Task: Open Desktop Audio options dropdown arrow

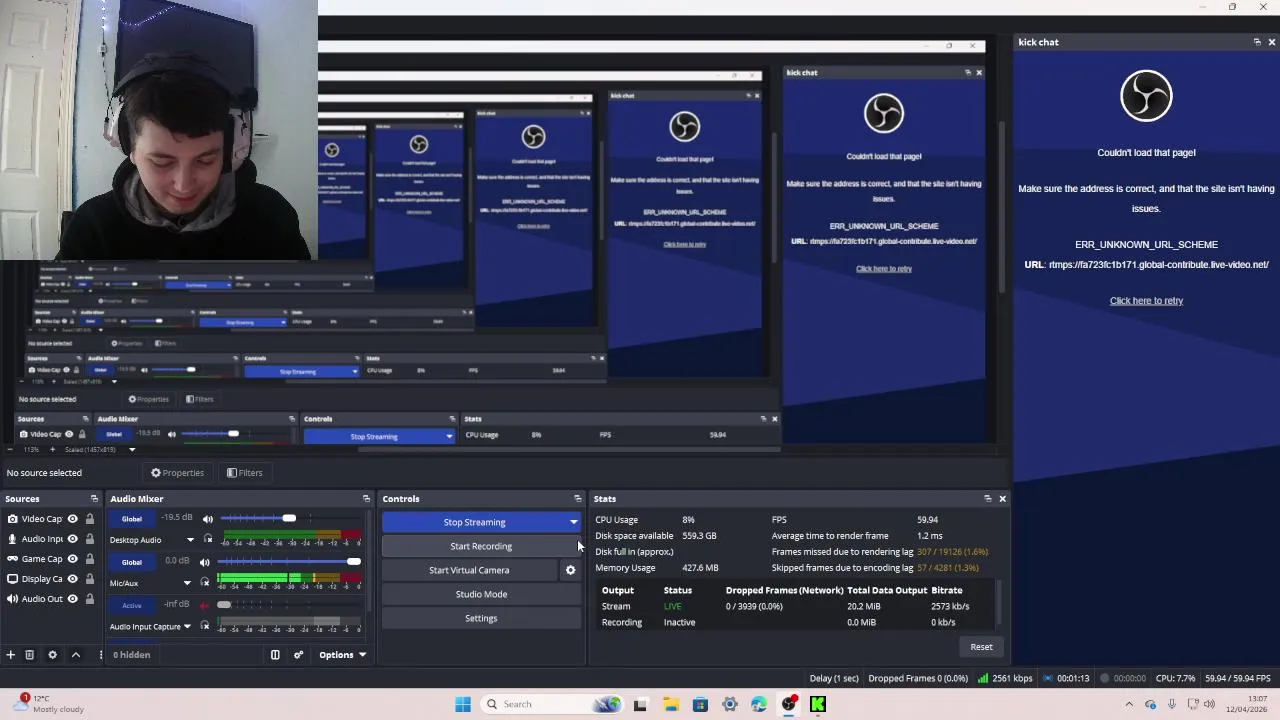Action: tap(190, 540)
